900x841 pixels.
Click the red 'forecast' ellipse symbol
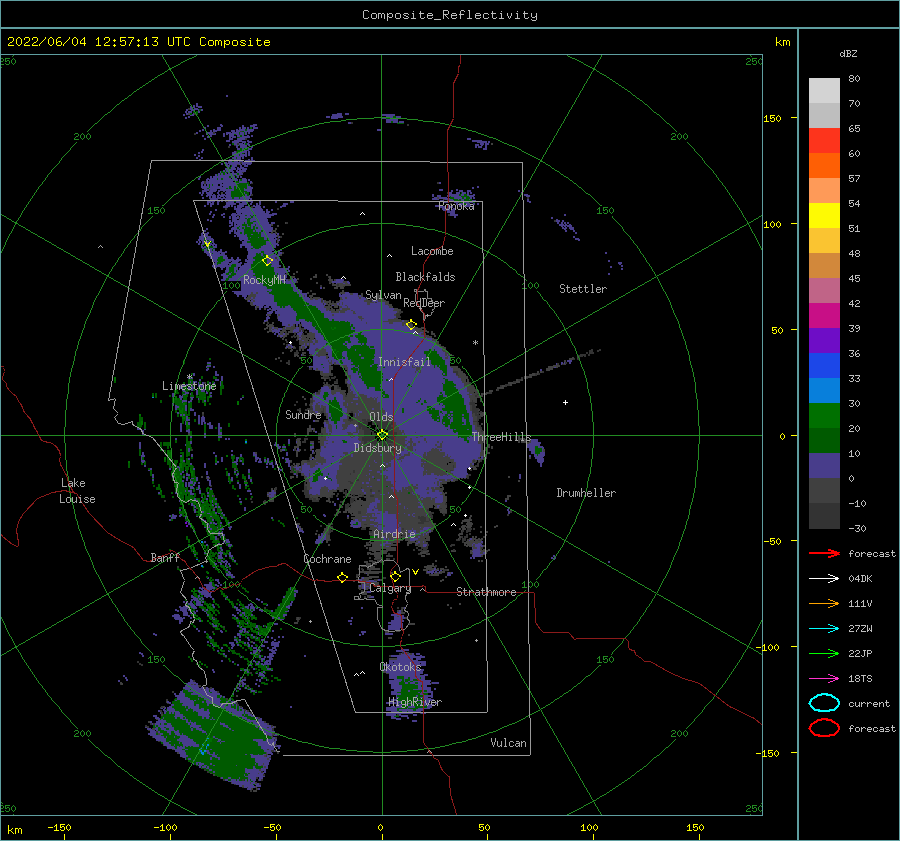(x=824, y=728)
